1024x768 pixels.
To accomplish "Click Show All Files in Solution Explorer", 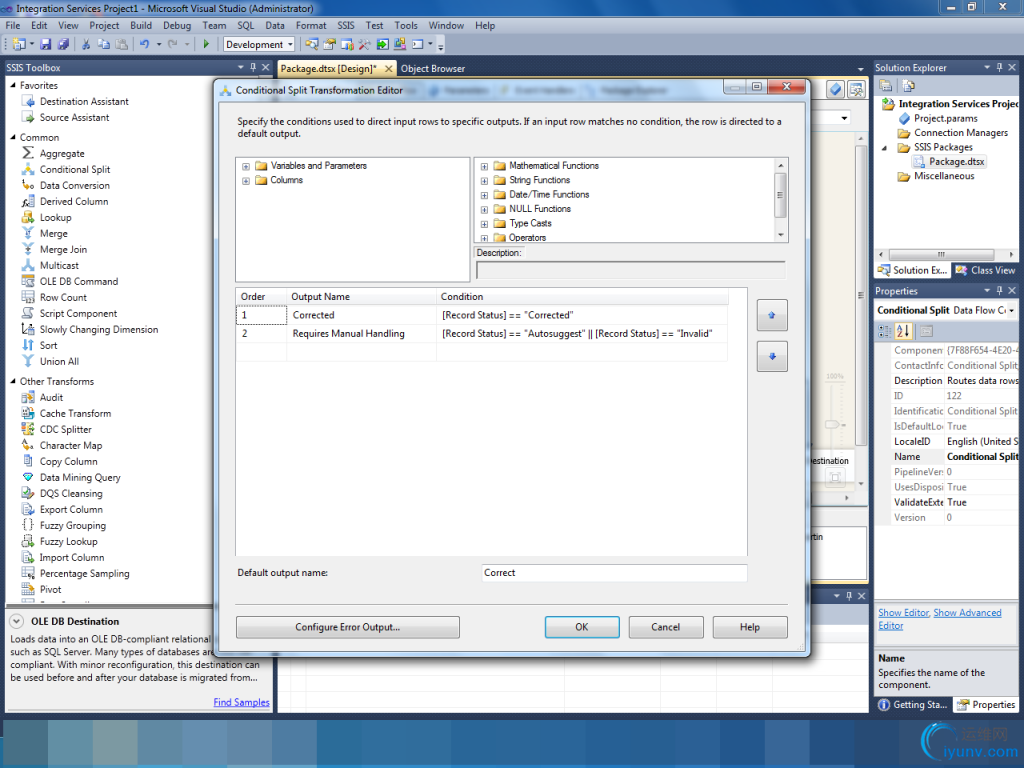I will tap(908, 86).
